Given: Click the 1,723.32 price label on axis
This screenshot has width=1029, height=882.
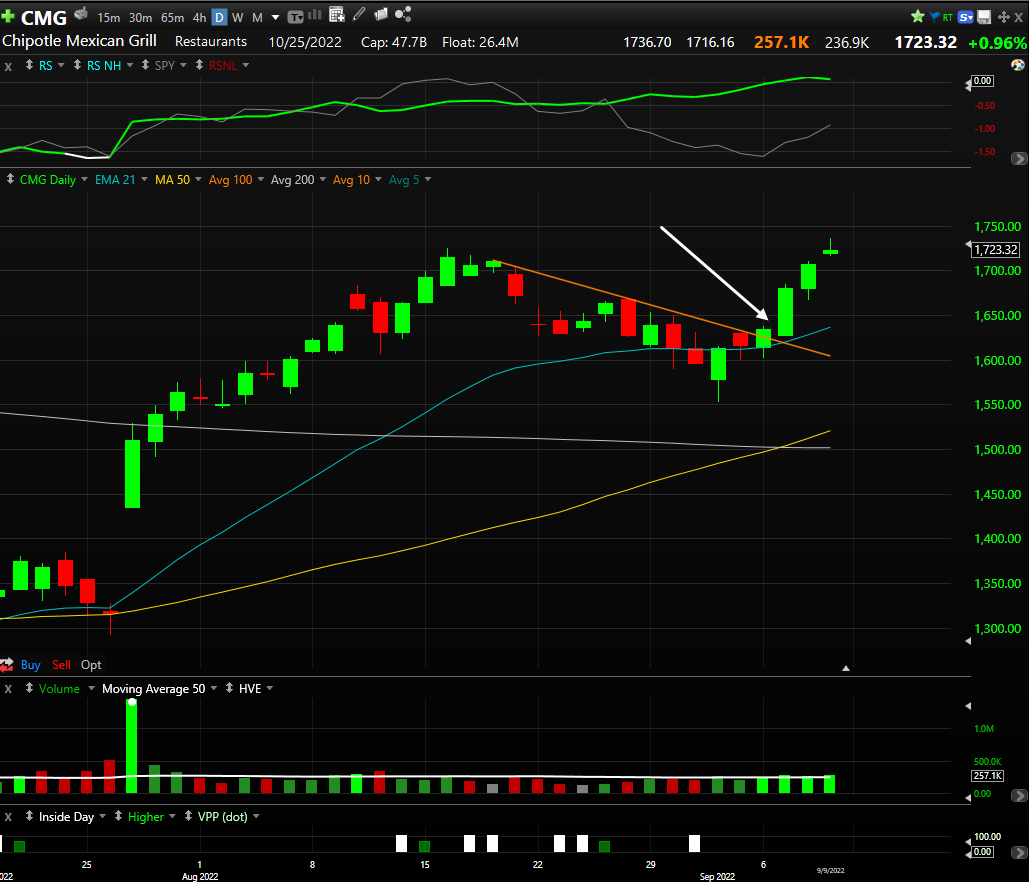Looking at the screenshot, I should [x=996, y=249].
